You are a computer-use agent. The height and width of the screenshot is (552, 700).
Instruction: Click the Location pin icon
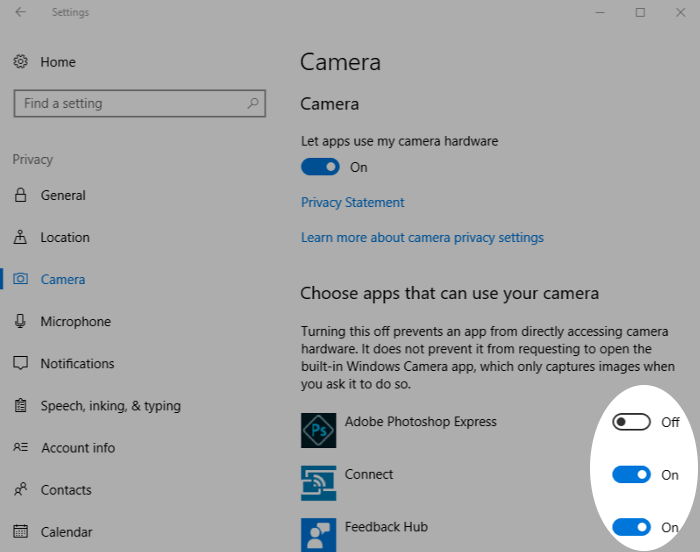20,237
